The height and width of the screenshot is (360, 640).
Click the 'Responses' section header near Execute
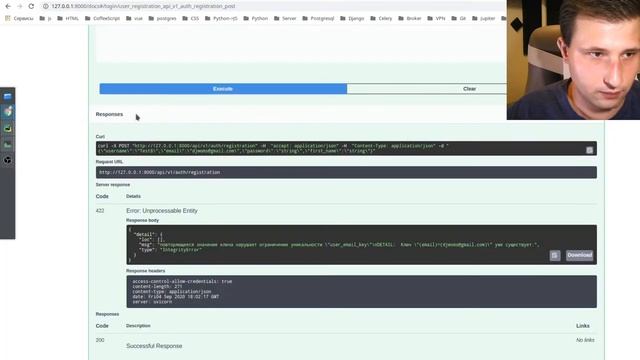[x=109, y=114]
